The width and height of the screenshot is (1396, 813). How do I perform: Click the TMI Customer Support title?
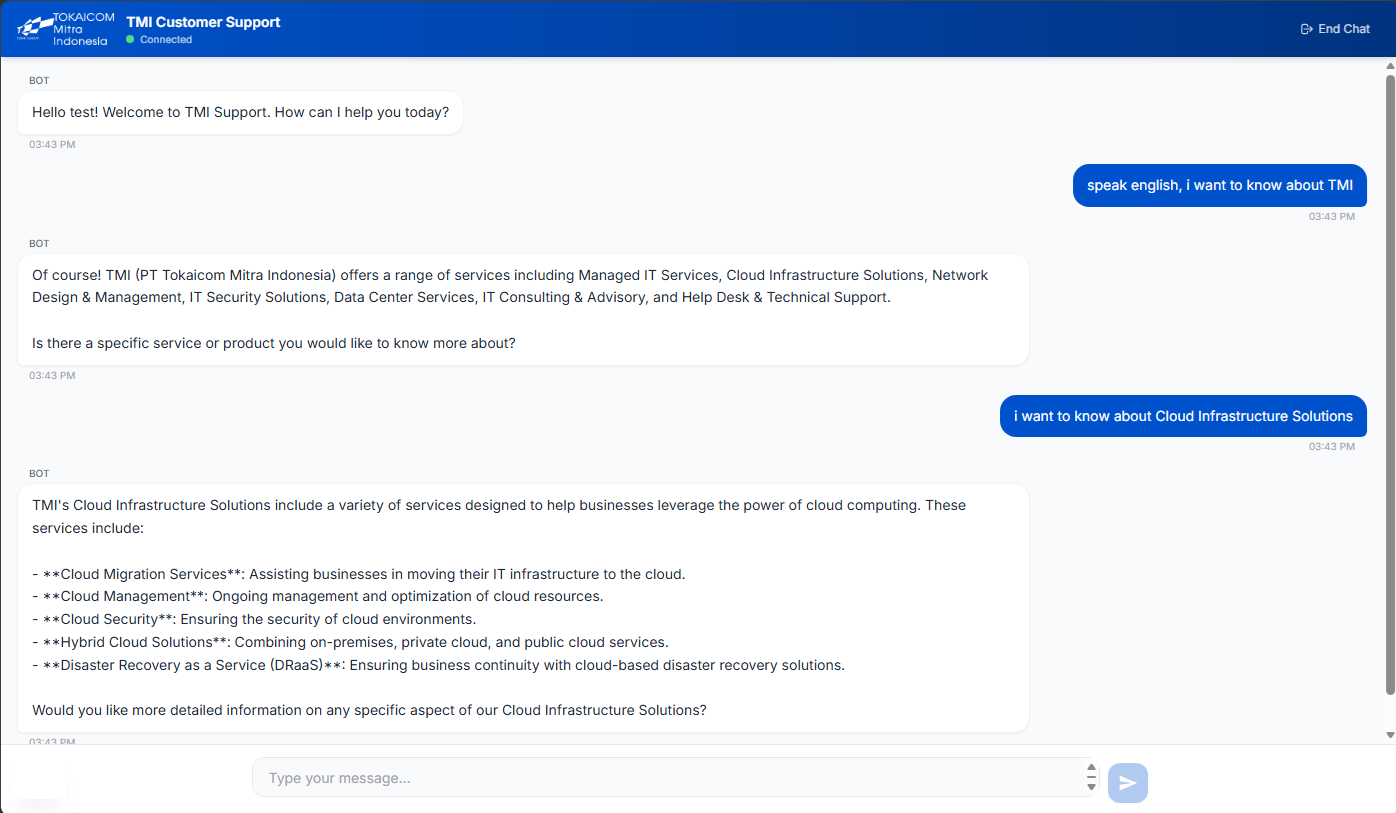[203, 22]
